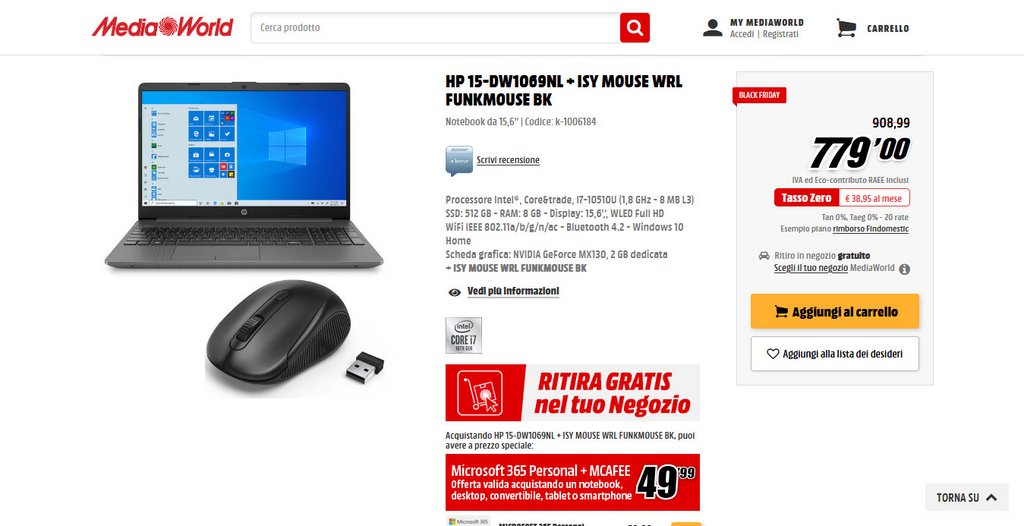Click the review speech bubble icon
Screen dimensions: 1024x526
pos(459,160)
